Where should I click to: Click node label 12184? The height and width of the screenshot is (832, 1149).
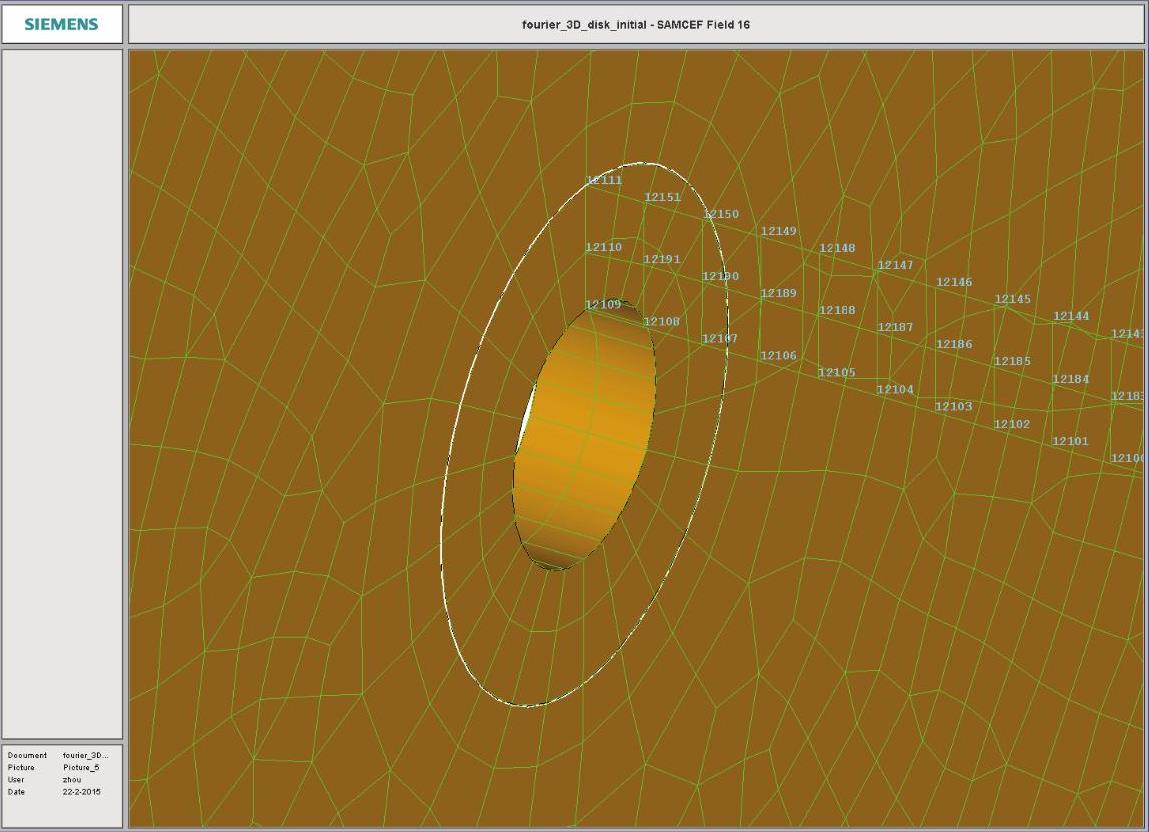pyautogui.click(x=1071, y=379)
